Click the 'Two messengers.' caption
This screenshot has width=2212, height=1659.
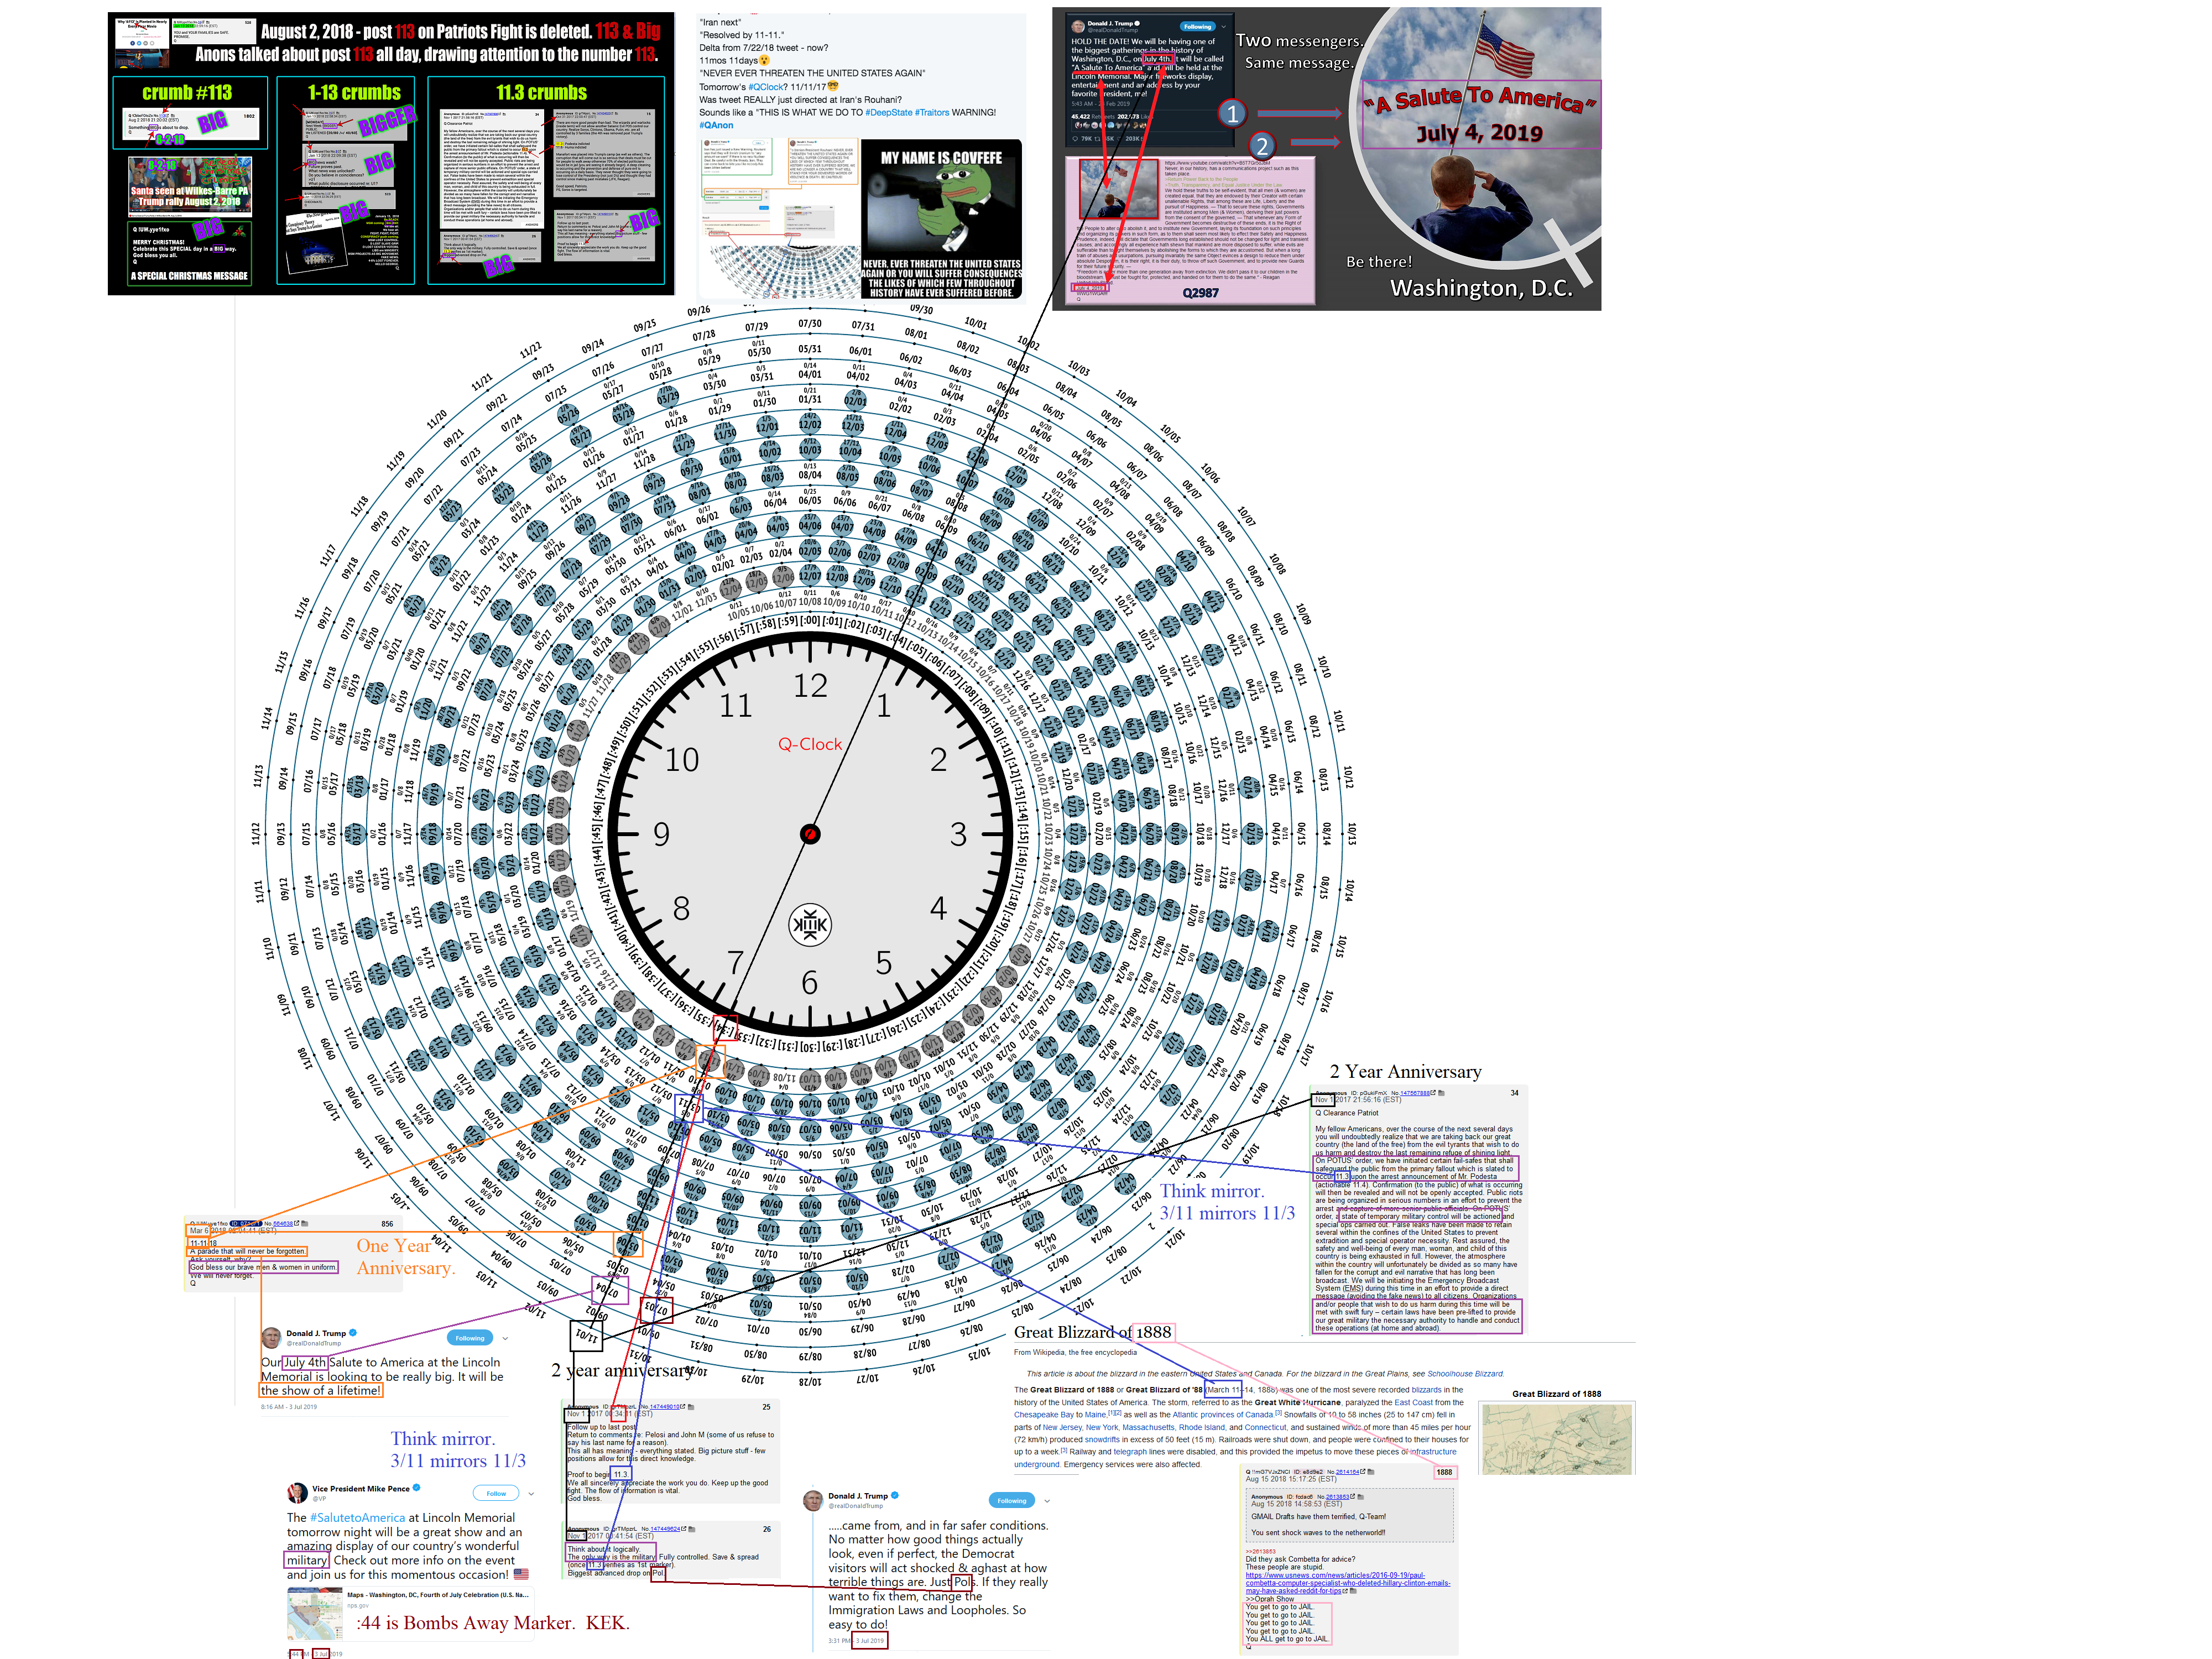coord(1299,41)
